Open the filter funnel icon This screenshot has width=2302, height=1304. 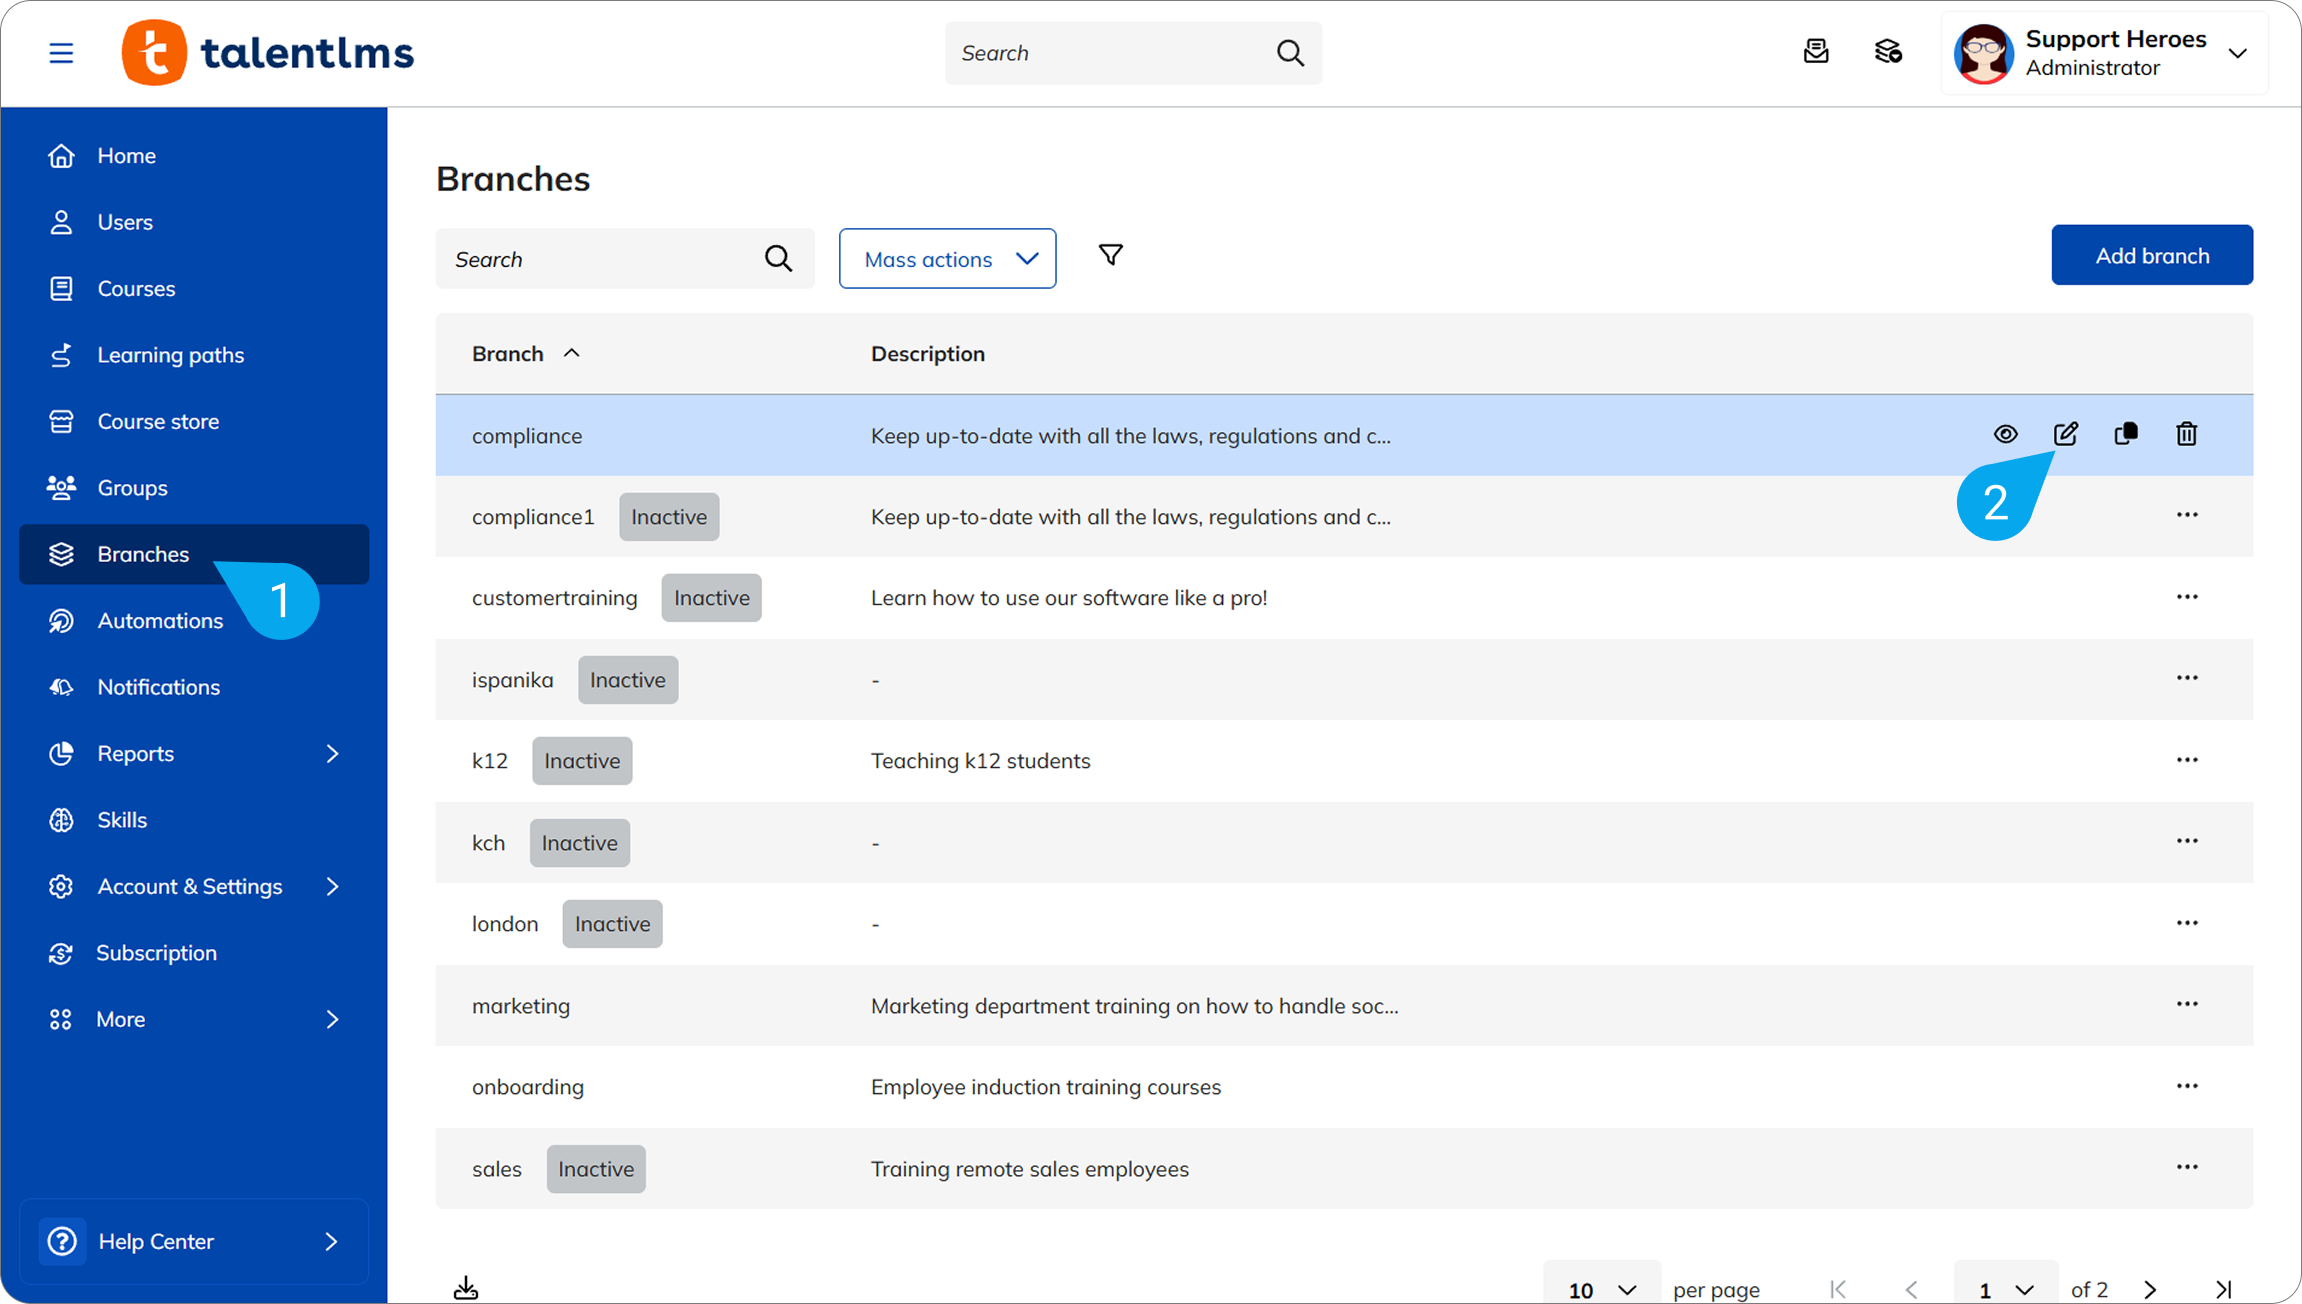1110,256
